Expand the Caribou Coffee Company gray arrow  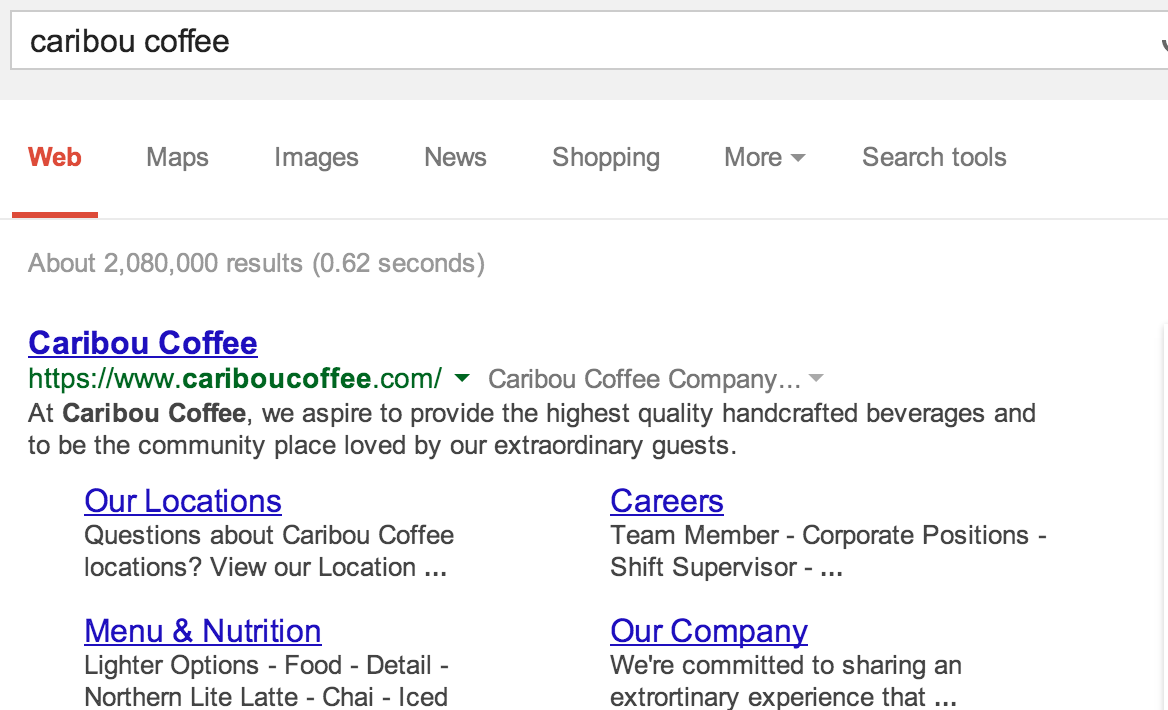coord(816,378)
